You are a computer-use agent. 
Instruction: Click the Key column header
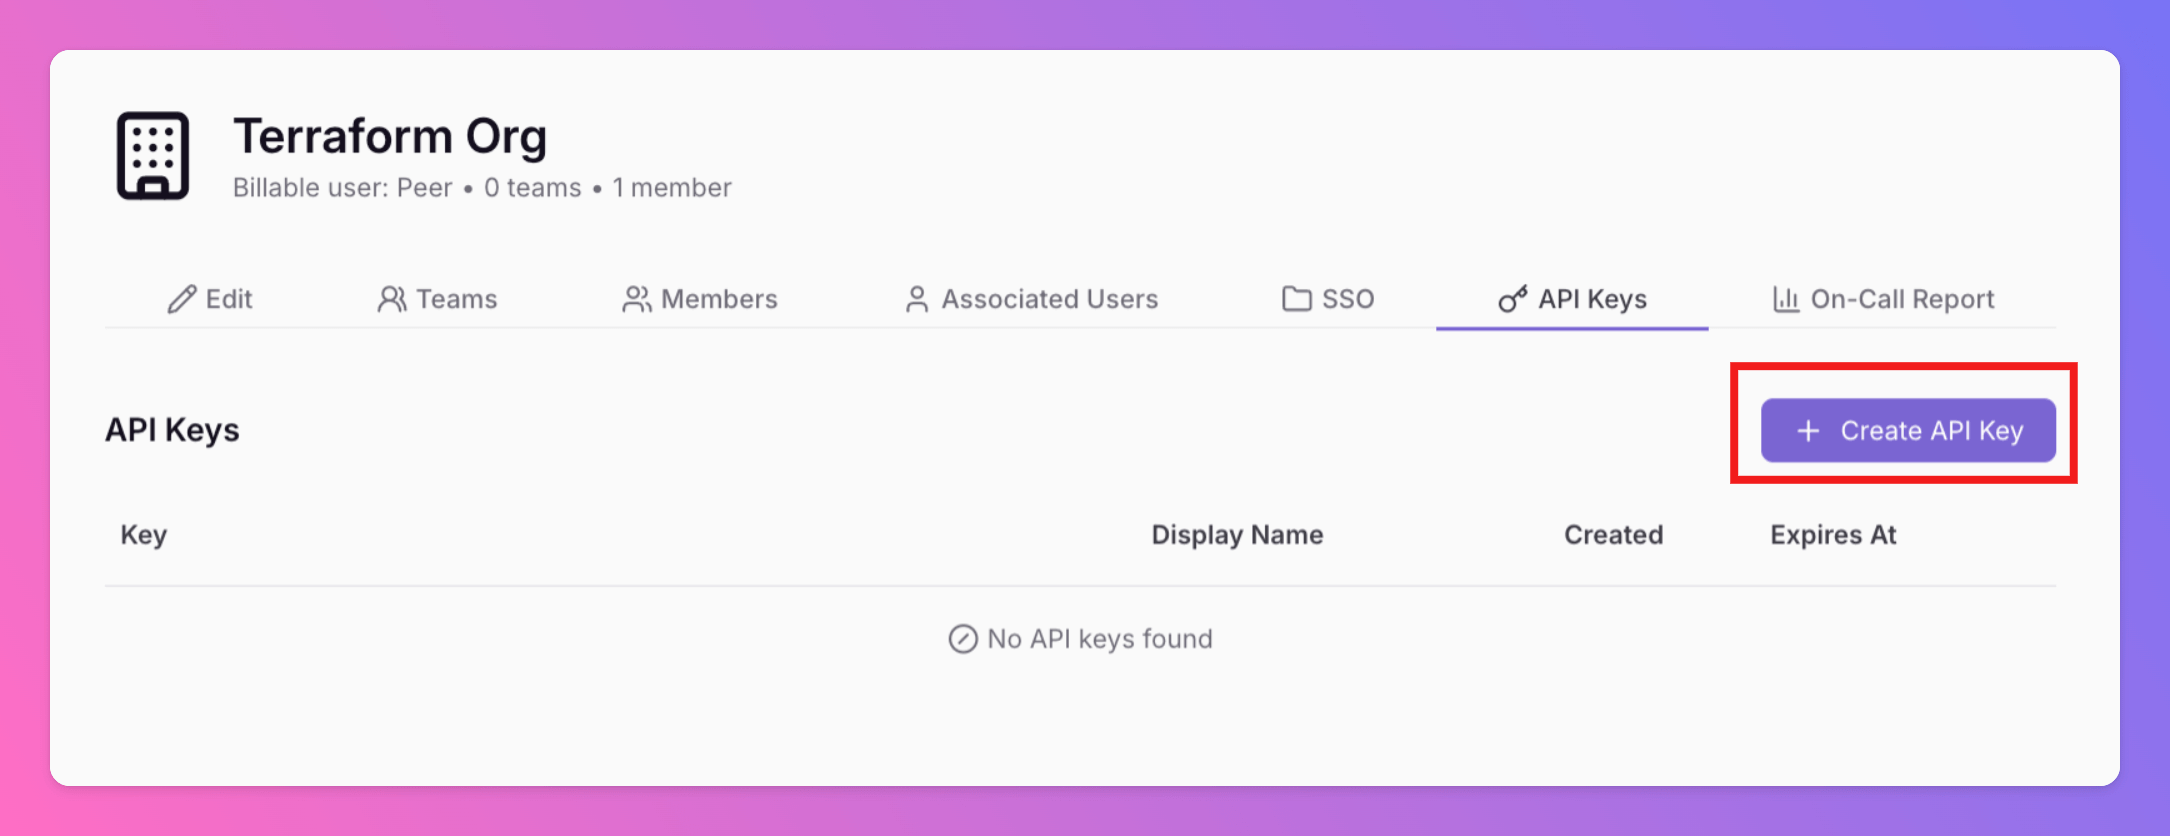tap(144, 535)
